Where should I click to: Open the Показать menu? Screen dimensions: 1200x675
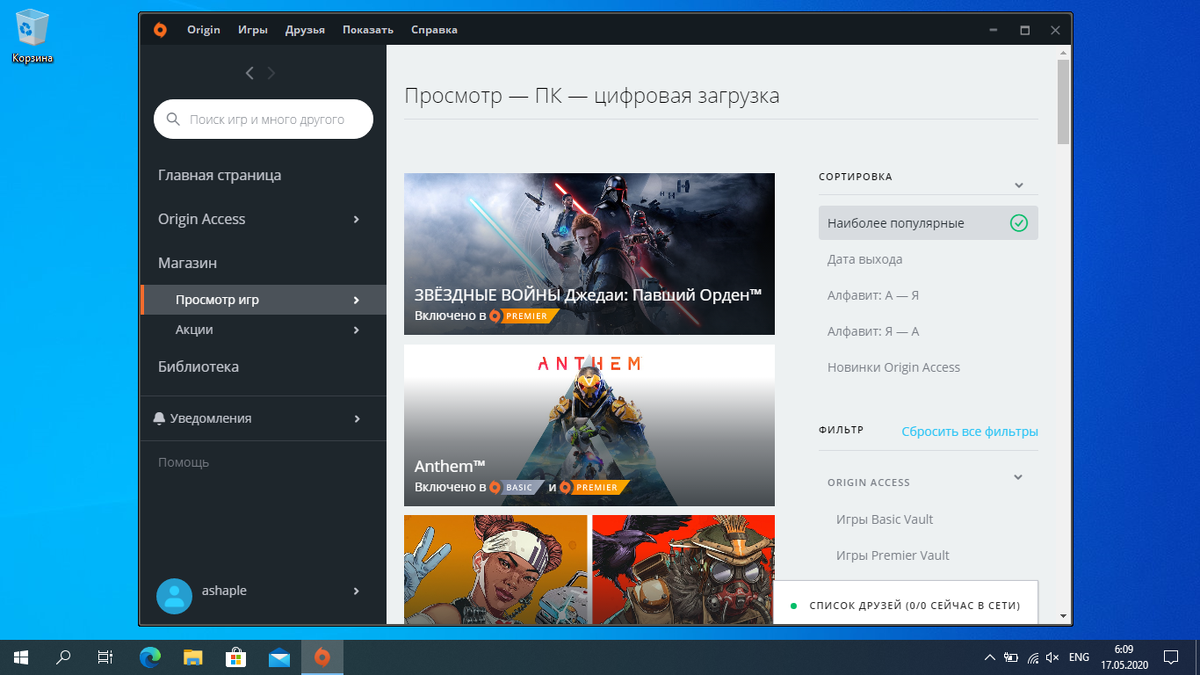coord(368,30)
